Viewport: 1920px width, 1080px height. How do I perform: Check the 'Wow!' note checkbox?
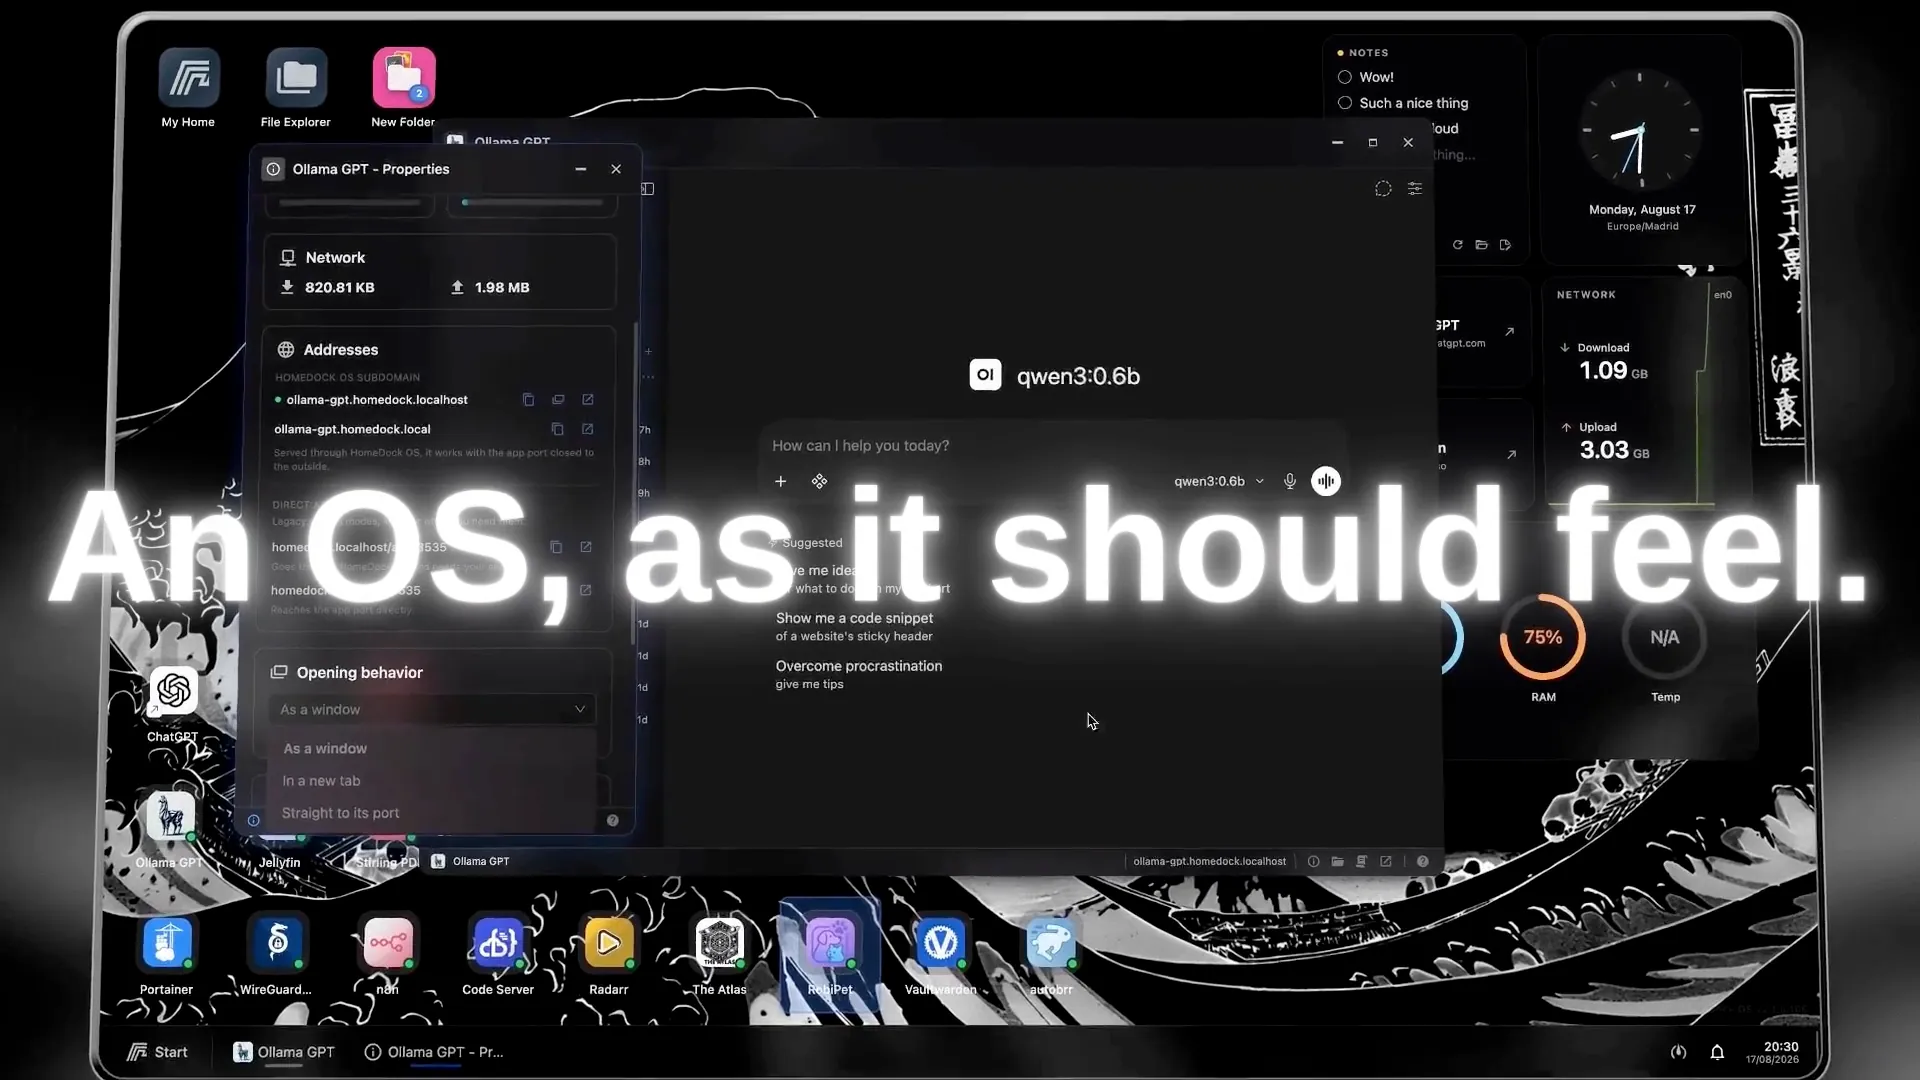tap(1345, 77)
